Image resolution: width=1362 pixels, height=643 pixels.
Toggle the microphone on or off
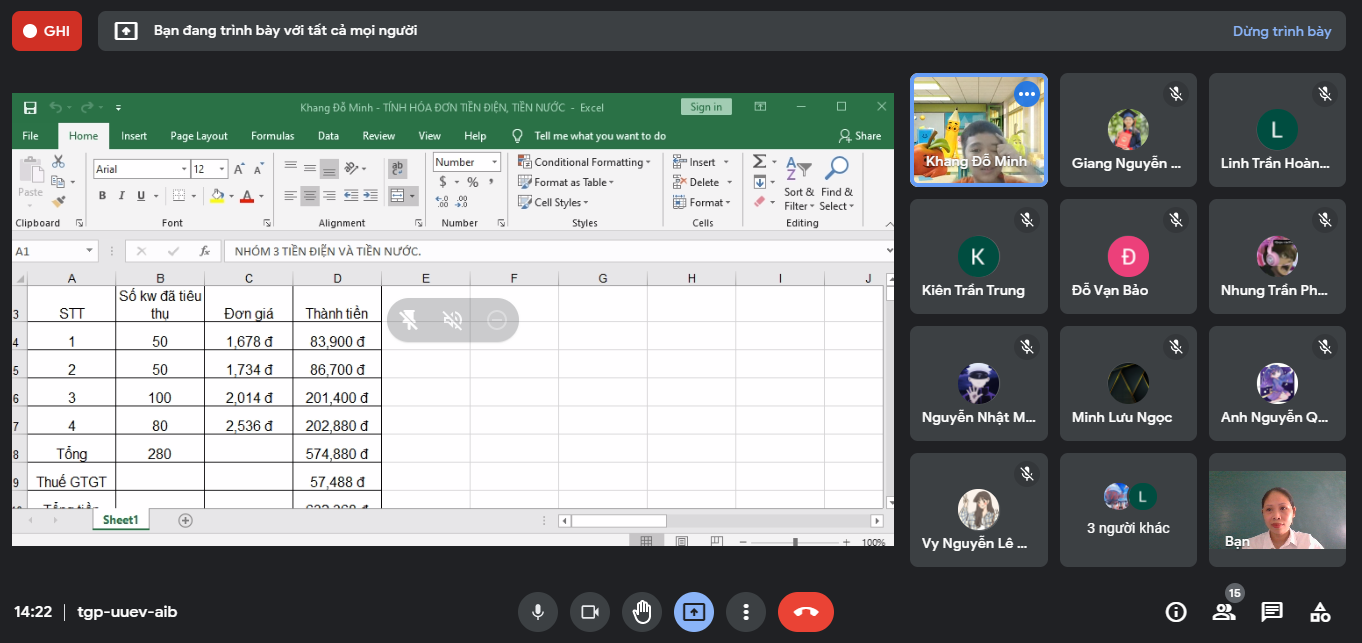[538, 612]
